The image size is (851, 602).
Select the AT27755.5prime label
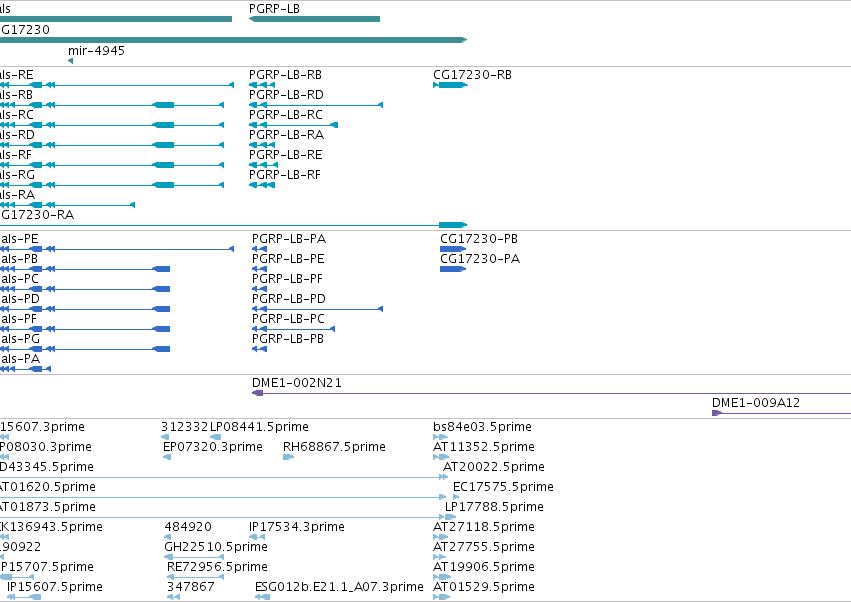(484, 547)
